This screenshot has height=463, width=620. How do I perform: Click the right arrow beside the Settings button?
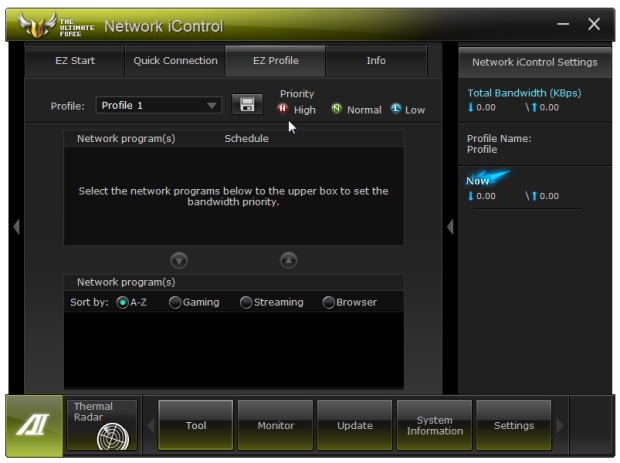click(560, 426)
